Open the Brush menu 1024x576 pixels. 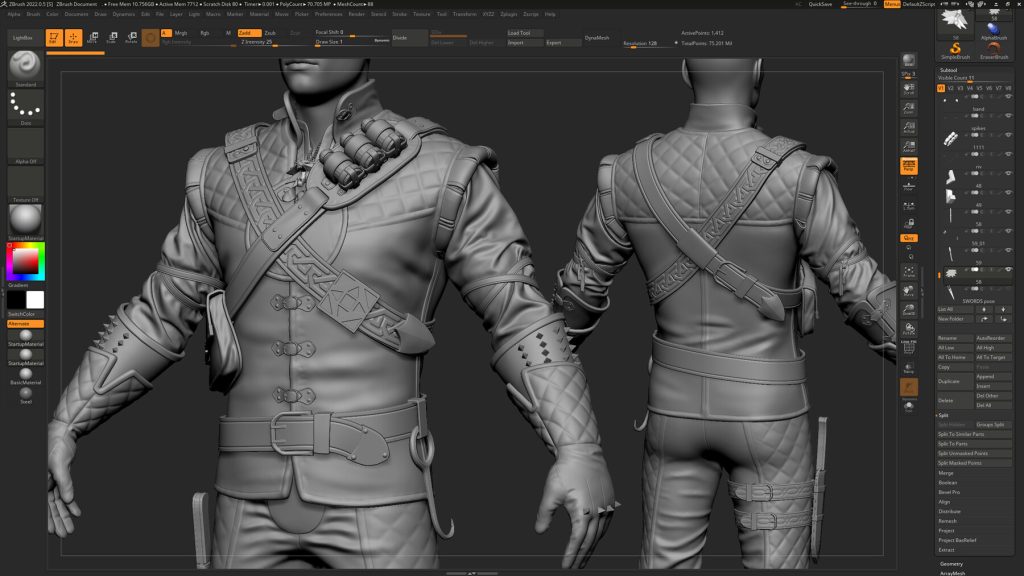click(33, 14)
